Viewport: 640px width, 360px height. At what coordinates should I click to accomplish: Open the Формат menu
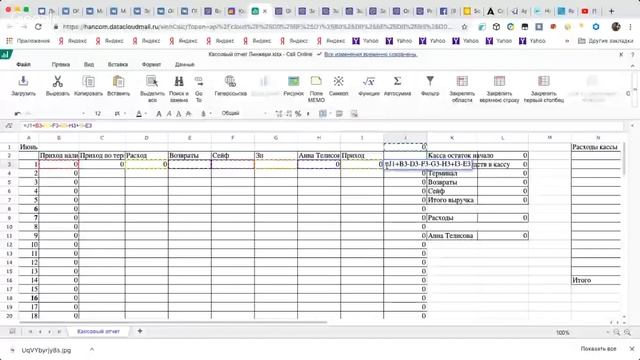[x=151, y=64]
